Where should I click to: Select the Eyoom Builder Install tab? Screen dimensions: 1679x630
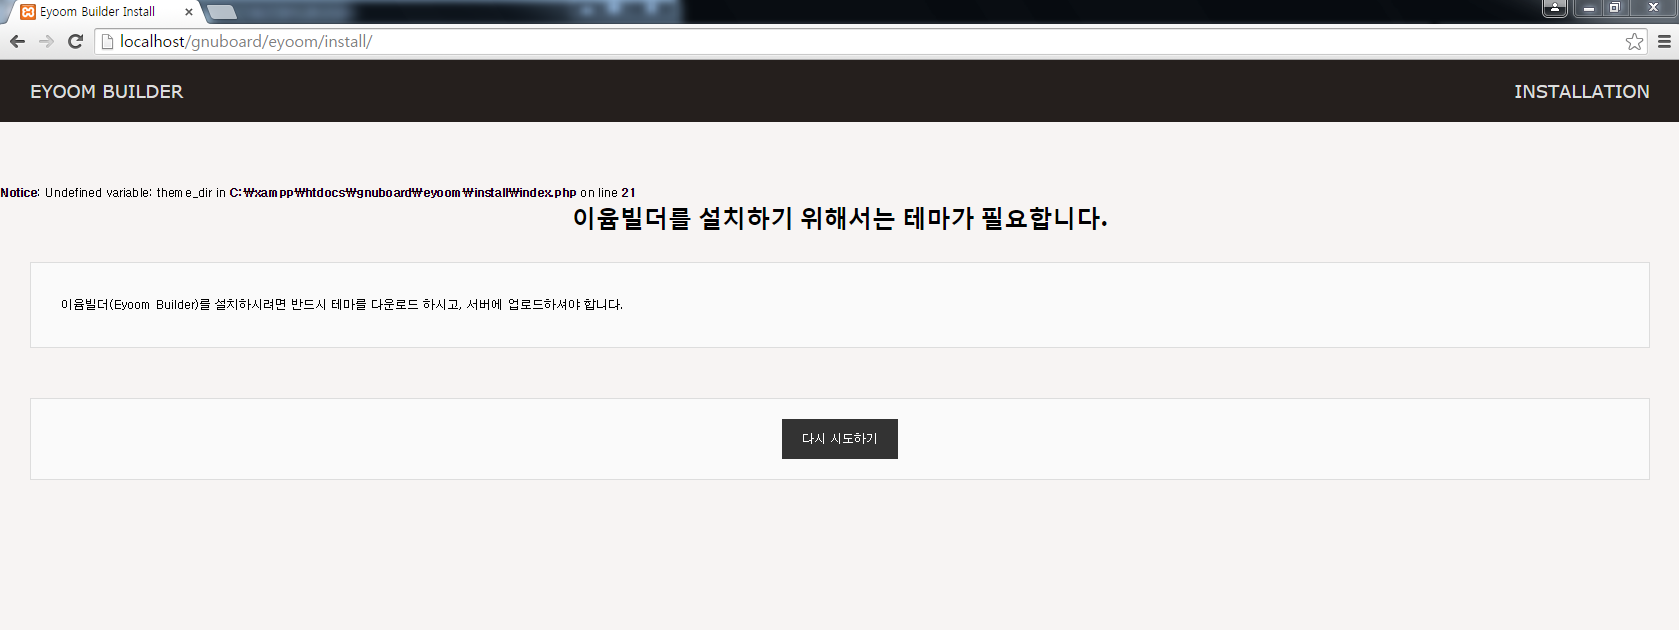[103, 12]
